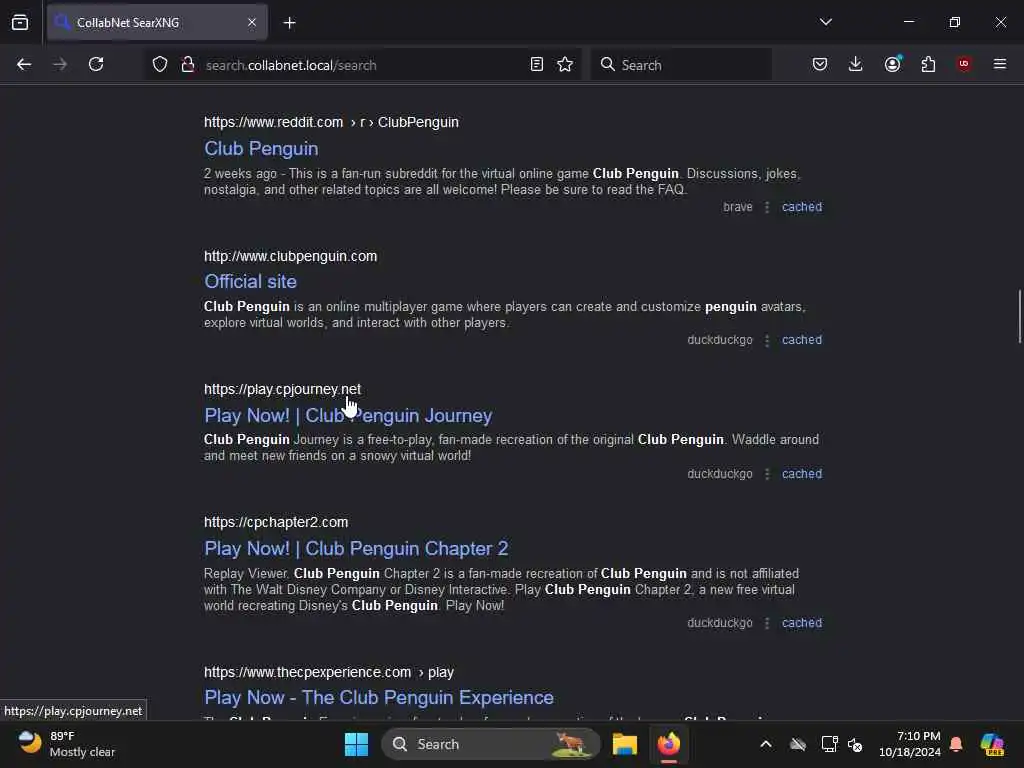1024x768 pixels.
Task: Select the CollabNet SearXNG tab
Action: pos(157,22)
